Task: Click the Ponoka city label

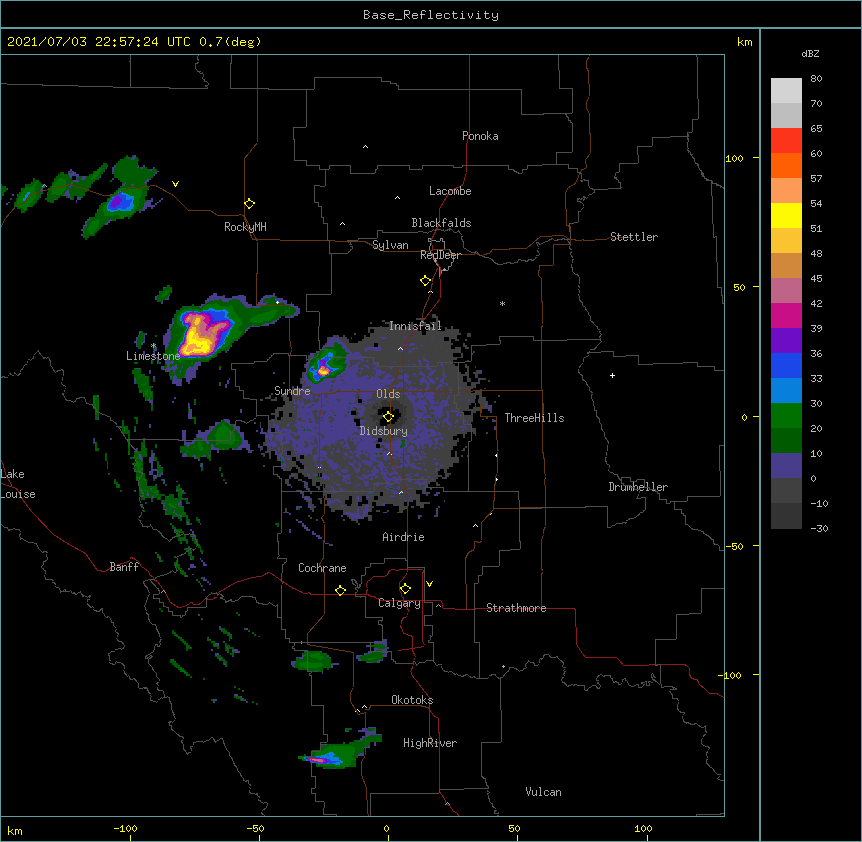Action: 480,136
